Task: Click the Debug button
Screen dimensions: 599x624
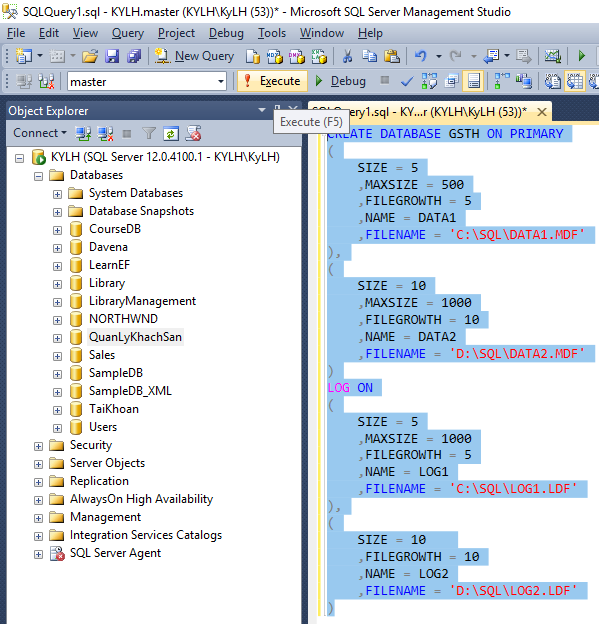Action: [341, 81]
